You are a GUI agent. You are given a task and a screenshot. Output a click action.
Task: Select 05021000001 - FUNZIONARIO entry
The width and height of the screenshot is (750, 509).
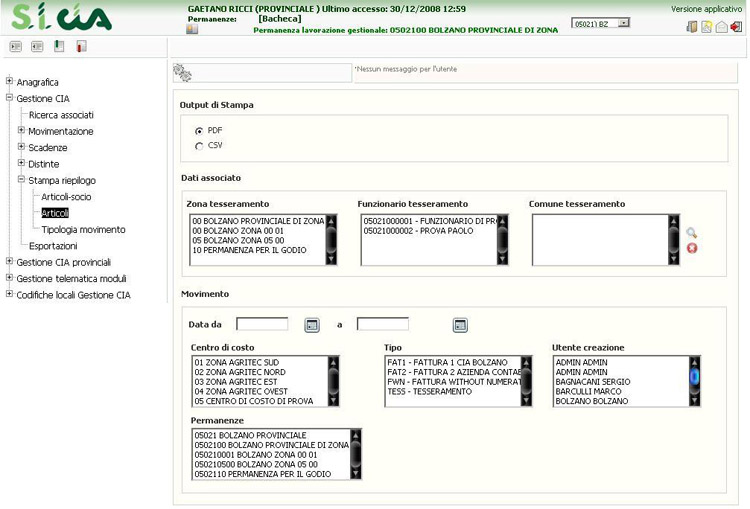[430, 221]
